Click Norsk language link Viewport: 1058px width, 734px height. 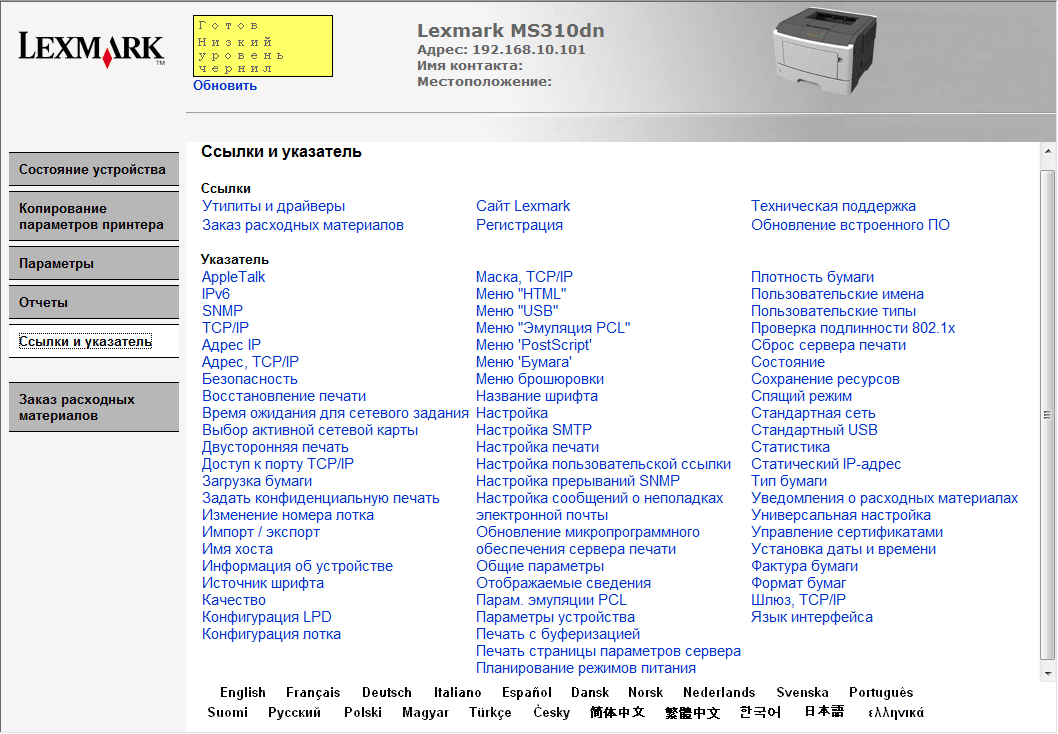click(646, 692)
